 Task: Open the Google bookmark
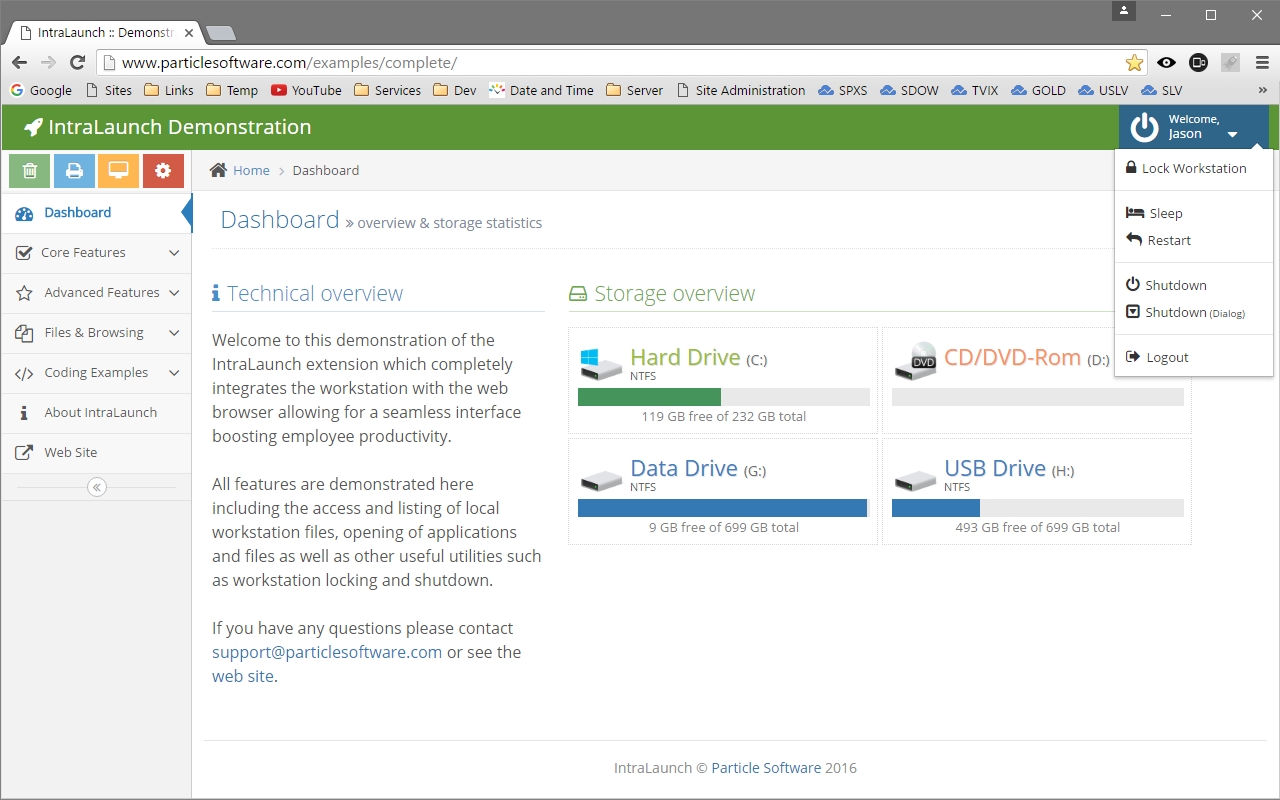[x=41, y=90]
